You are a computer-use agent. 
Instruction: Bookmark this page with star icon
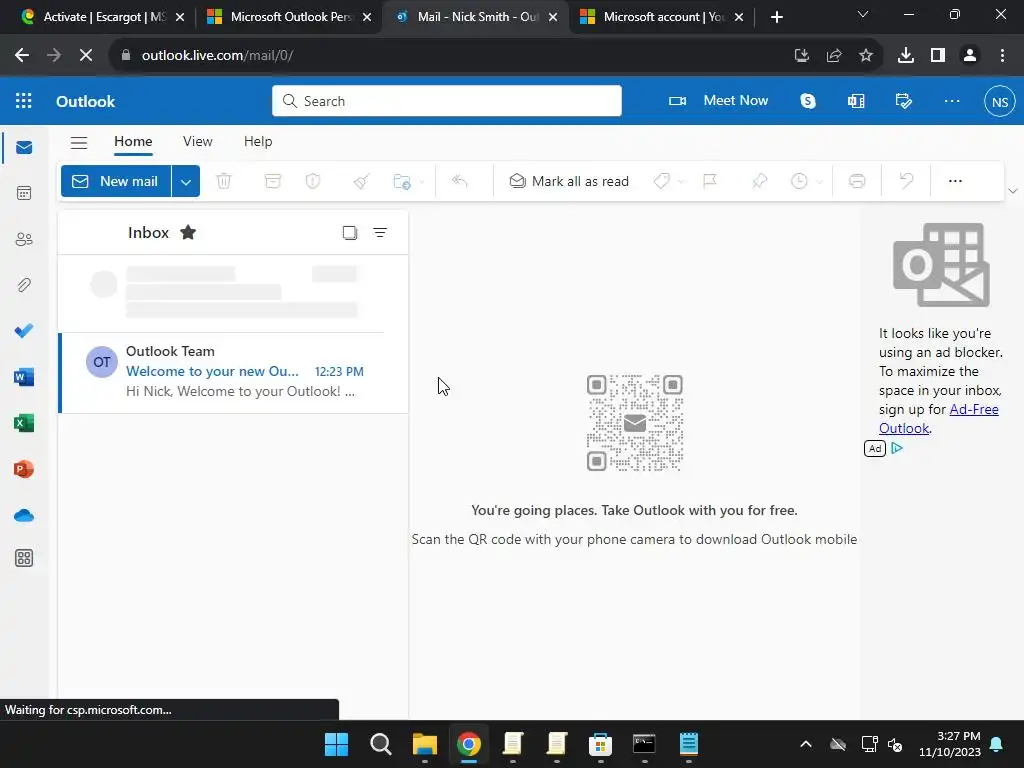pos(865,56)
